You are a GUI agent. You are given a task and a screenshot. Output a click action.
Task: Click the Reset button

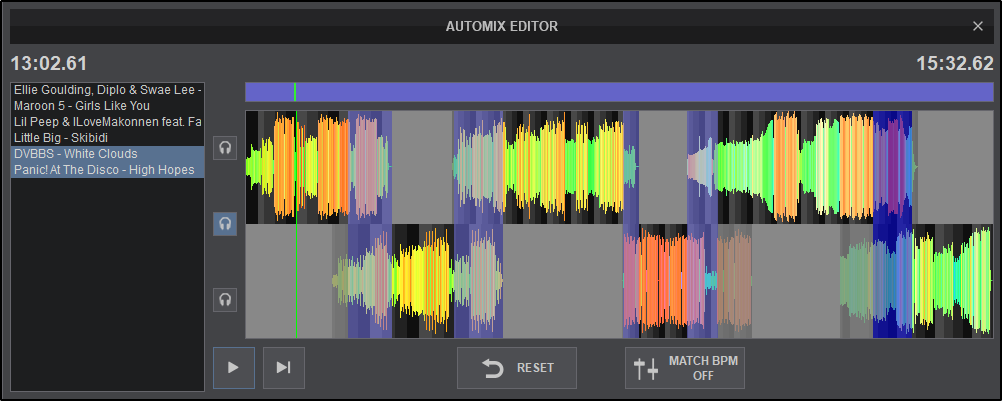click(x=517, y=368)
